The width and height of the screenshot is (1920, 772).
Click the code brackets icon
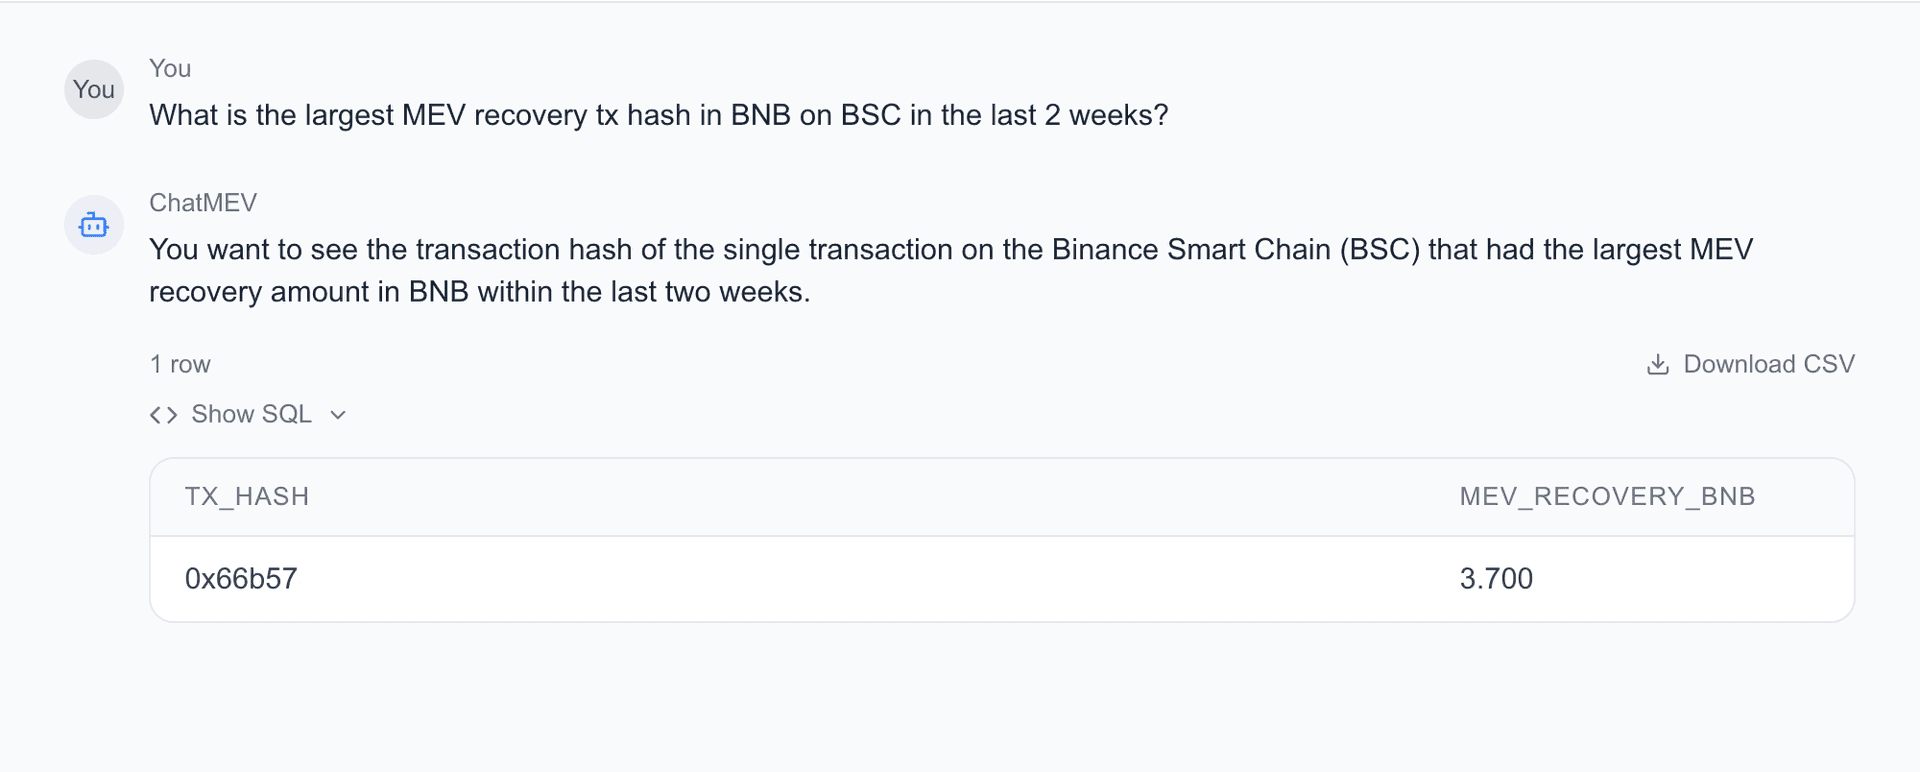click(163, 415)
